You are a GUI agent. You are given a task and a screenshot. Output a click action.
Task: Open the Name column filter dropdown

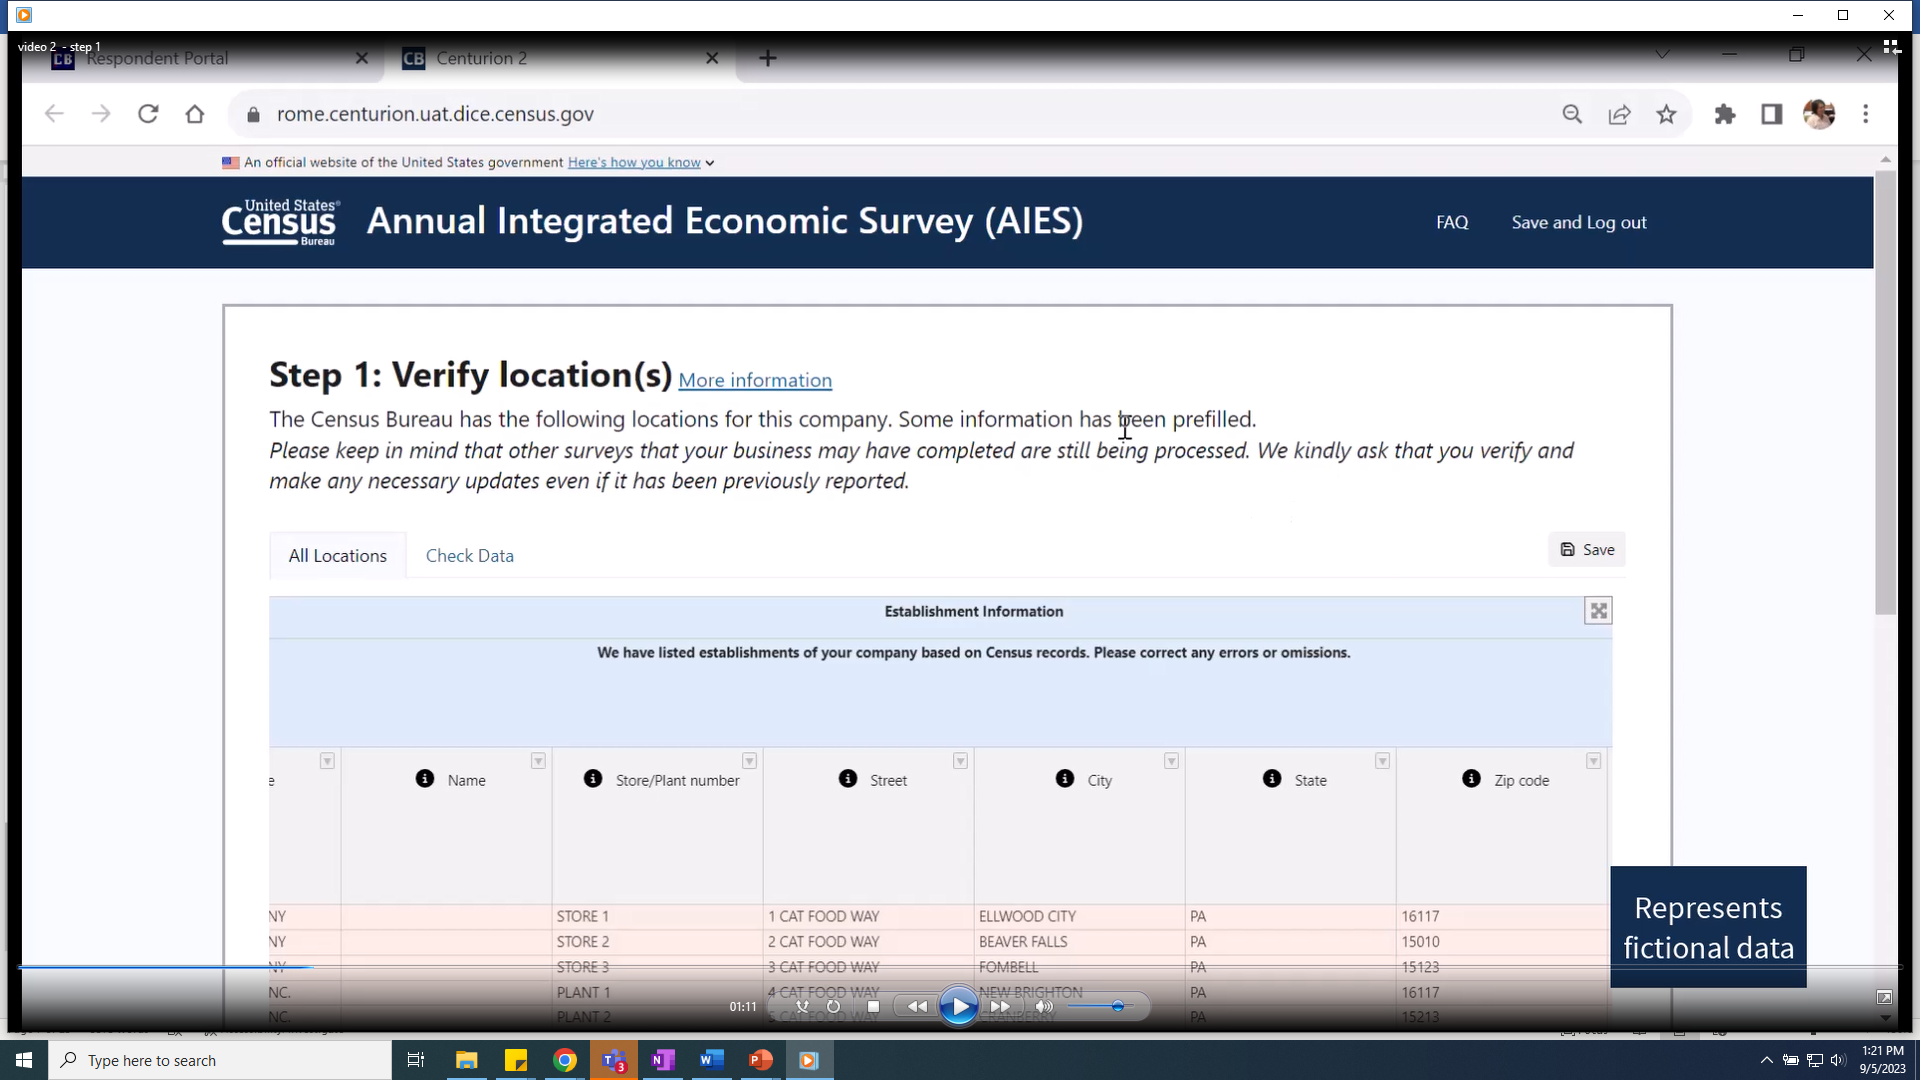538,761
